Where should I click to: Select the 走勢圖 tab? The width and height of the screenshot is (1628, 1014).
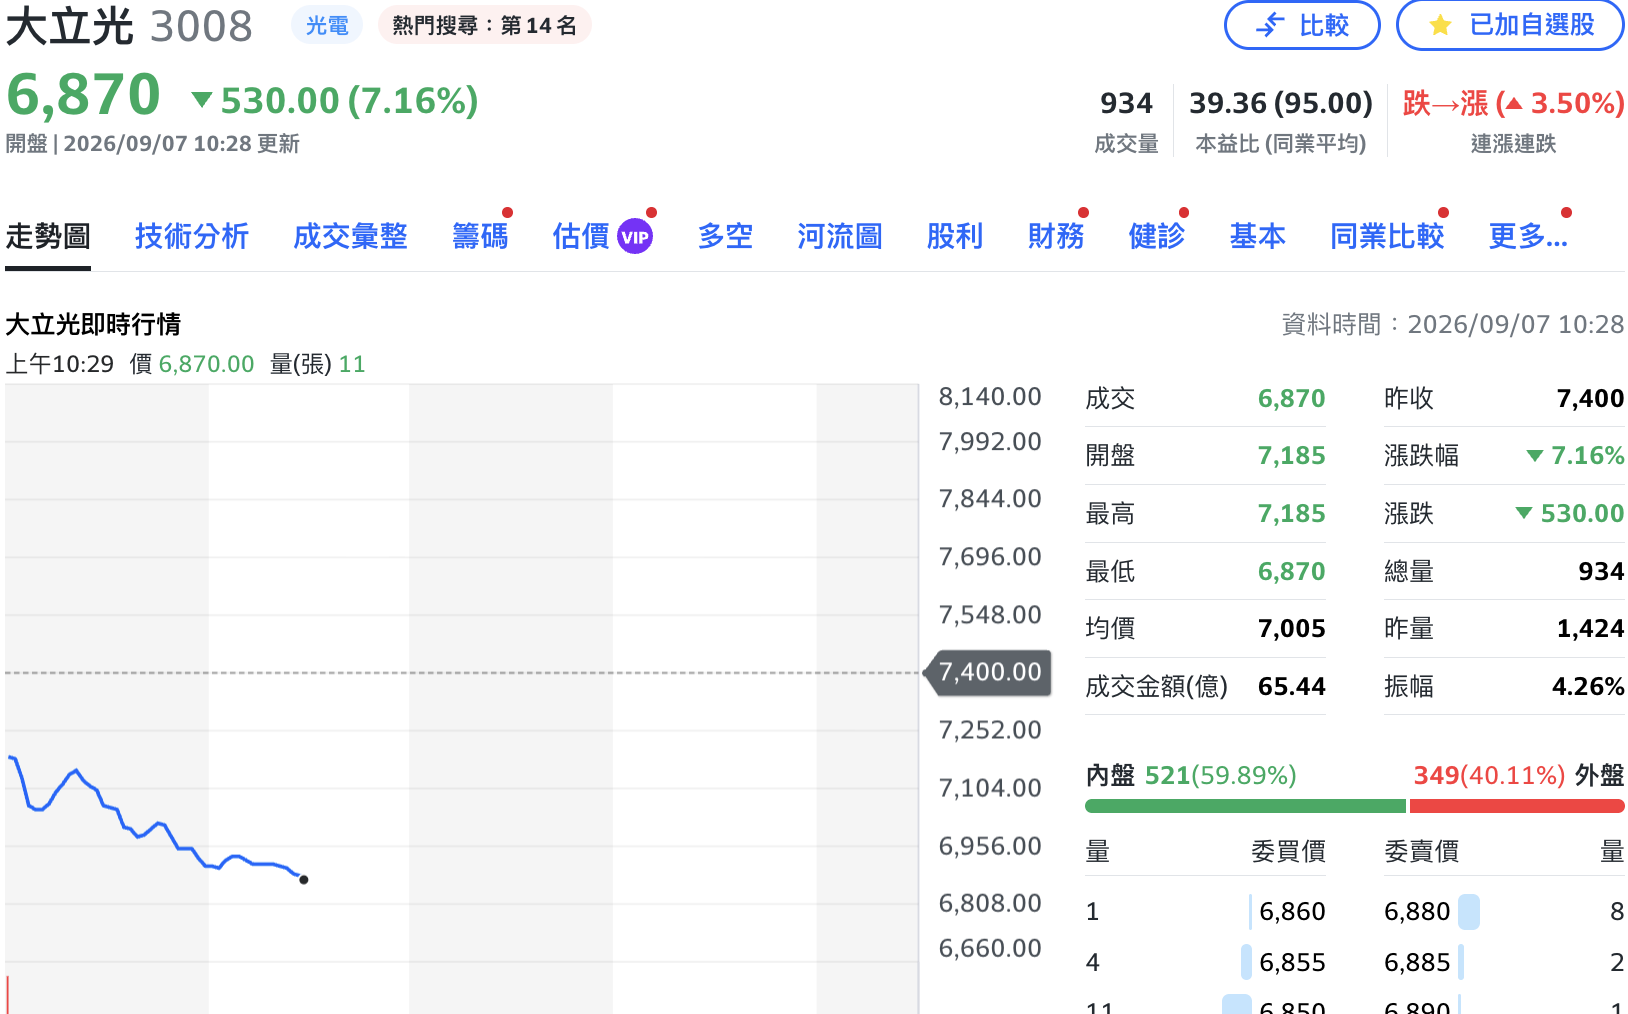pos(48,237)
